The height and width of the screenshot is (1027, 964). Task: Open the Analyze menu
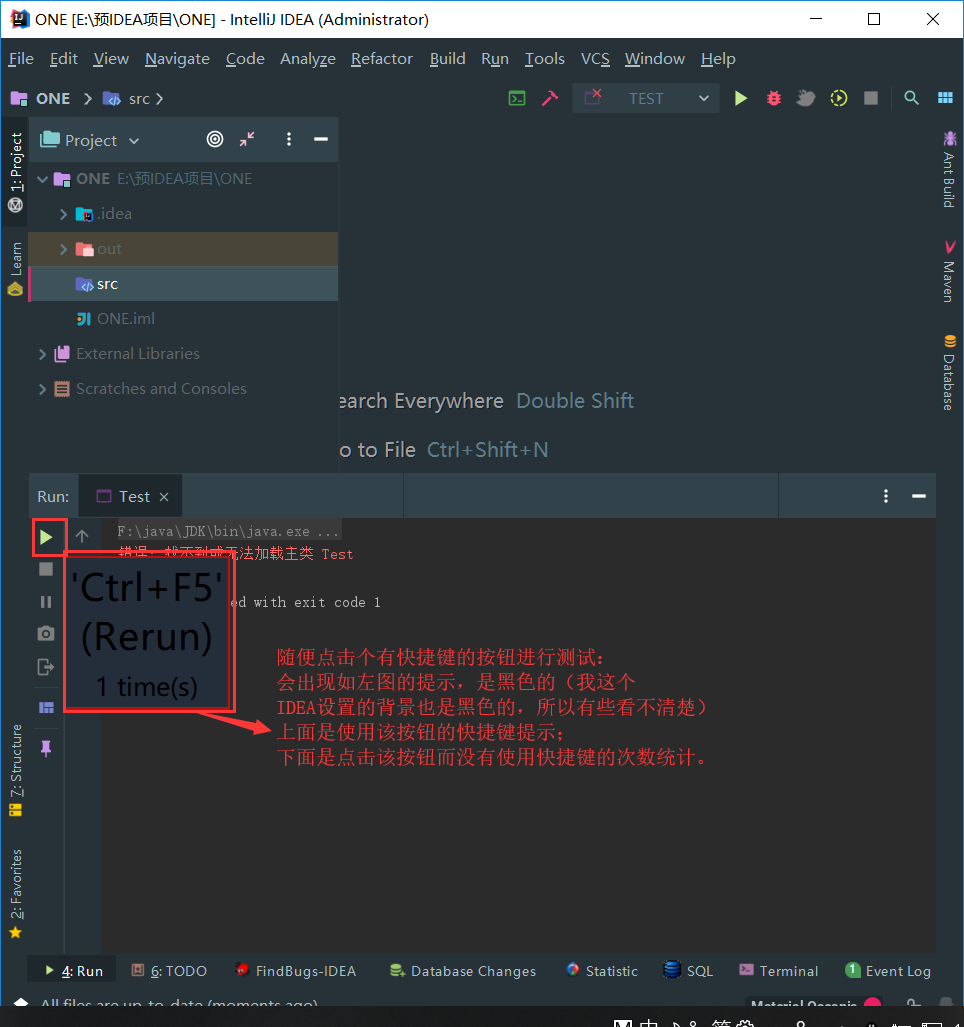(x=308, y=59)
